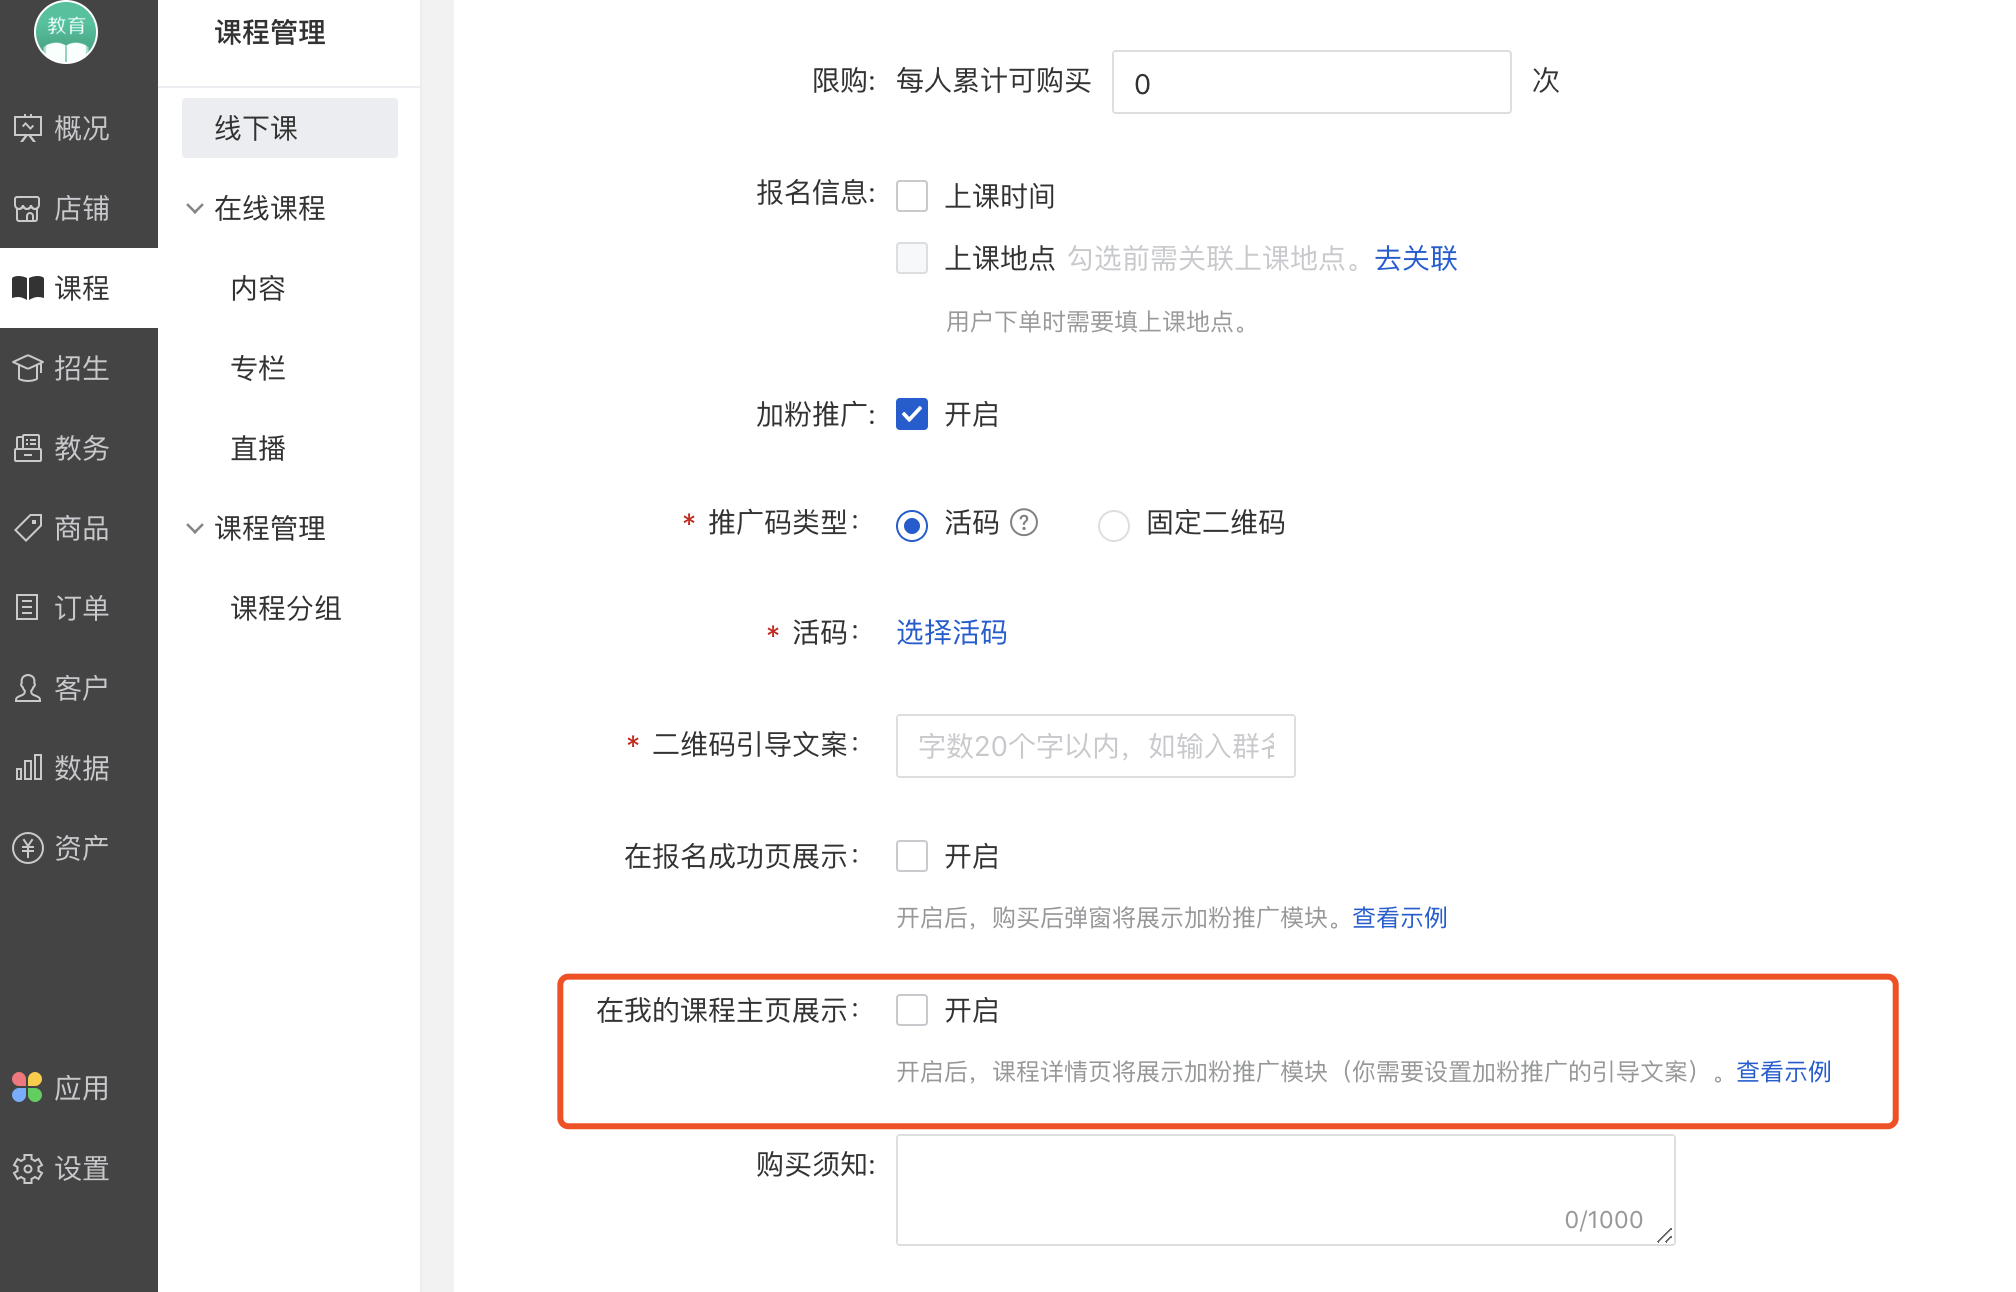Collapse the 课程管理 submenu chevron

195,528
